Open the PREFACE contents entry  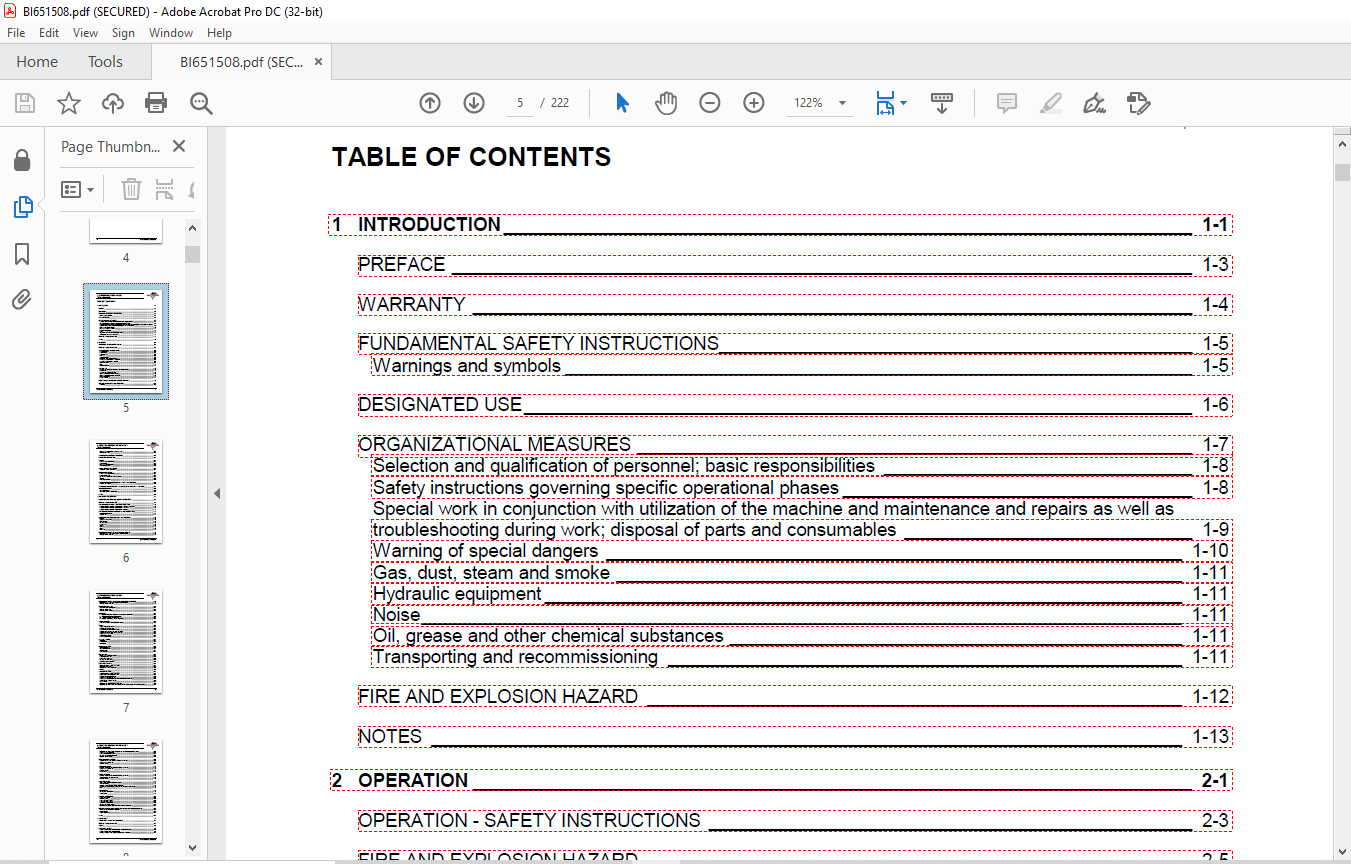pyautogui.click(x=795, y=264)
